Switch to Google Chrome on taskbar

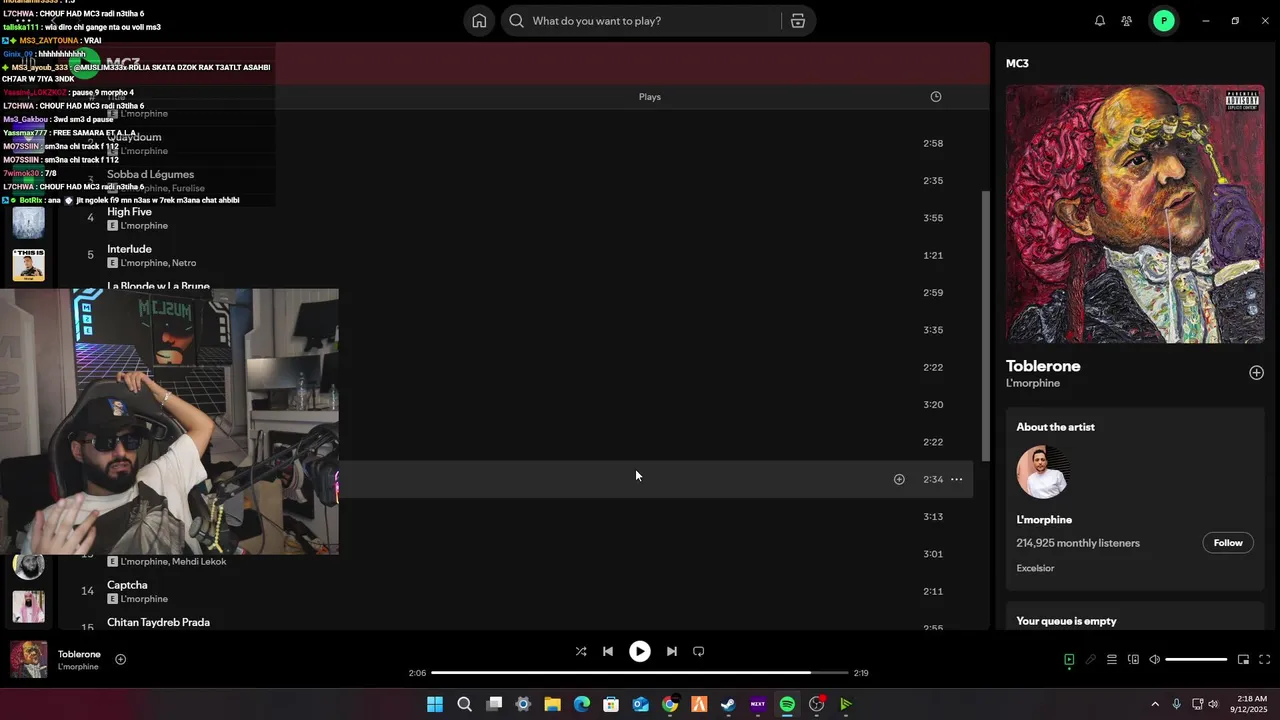(x=670, y=704)
